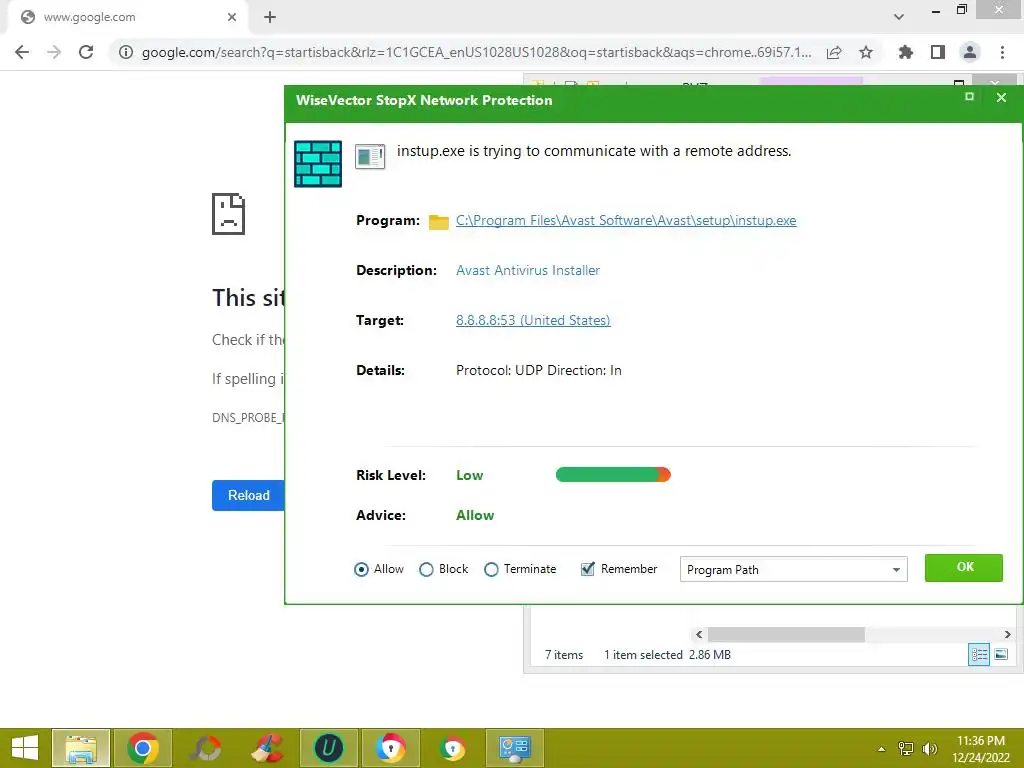Switch File Explorer to large icons view

(1001, 654)
